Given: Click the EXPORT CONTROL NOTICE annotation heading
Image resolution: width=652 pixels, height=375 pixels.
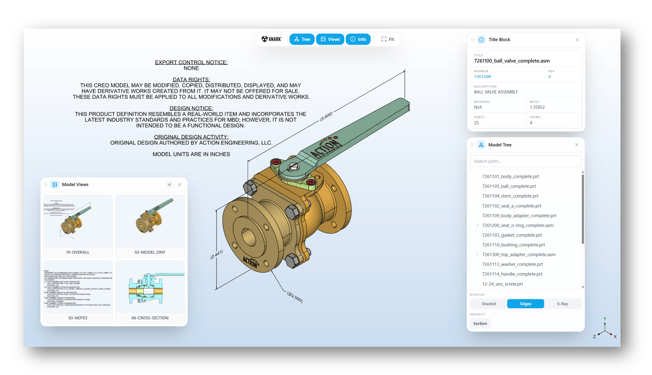Looking at the screenshot, I should (191, 62).
